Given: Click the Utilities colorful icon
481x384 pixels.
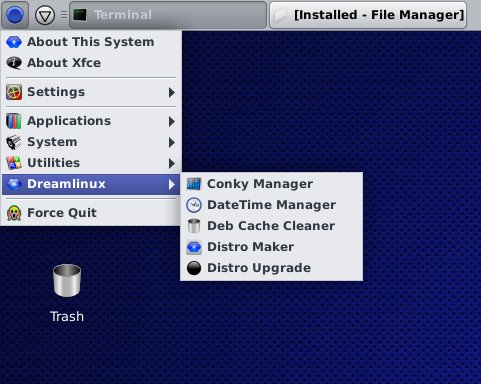Looking at the screenshot, I should (14, 163).
